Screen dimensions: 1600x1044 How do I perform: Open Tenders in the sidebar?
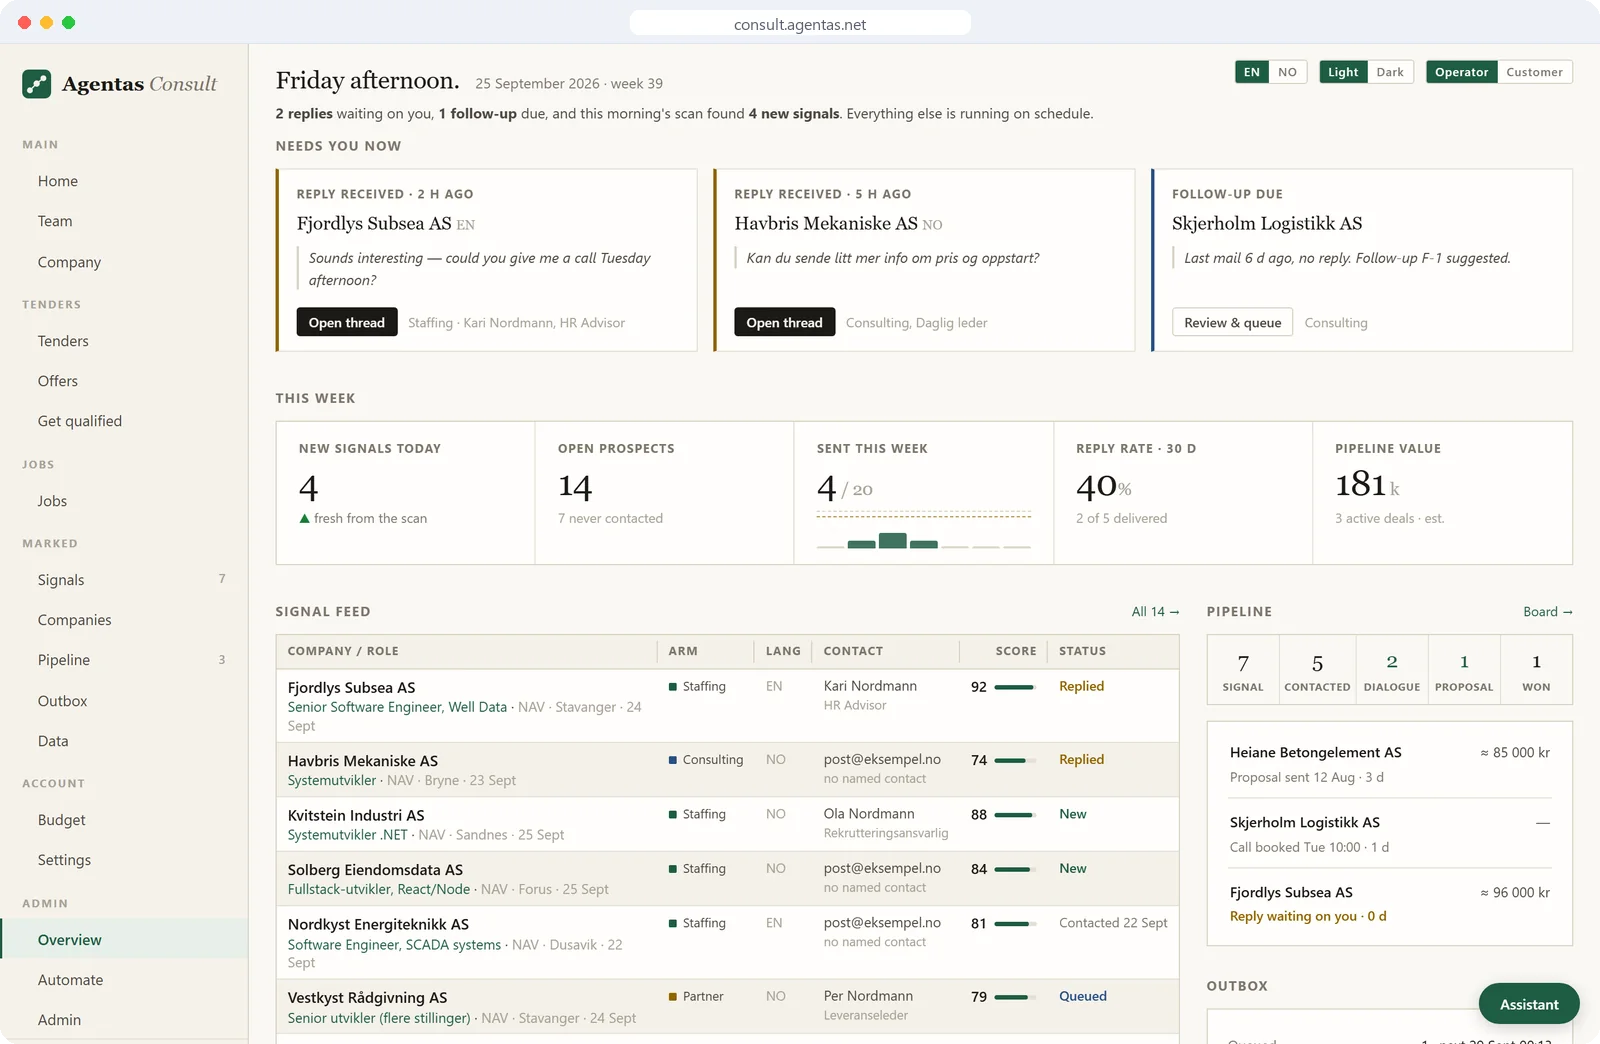point(124,341)
